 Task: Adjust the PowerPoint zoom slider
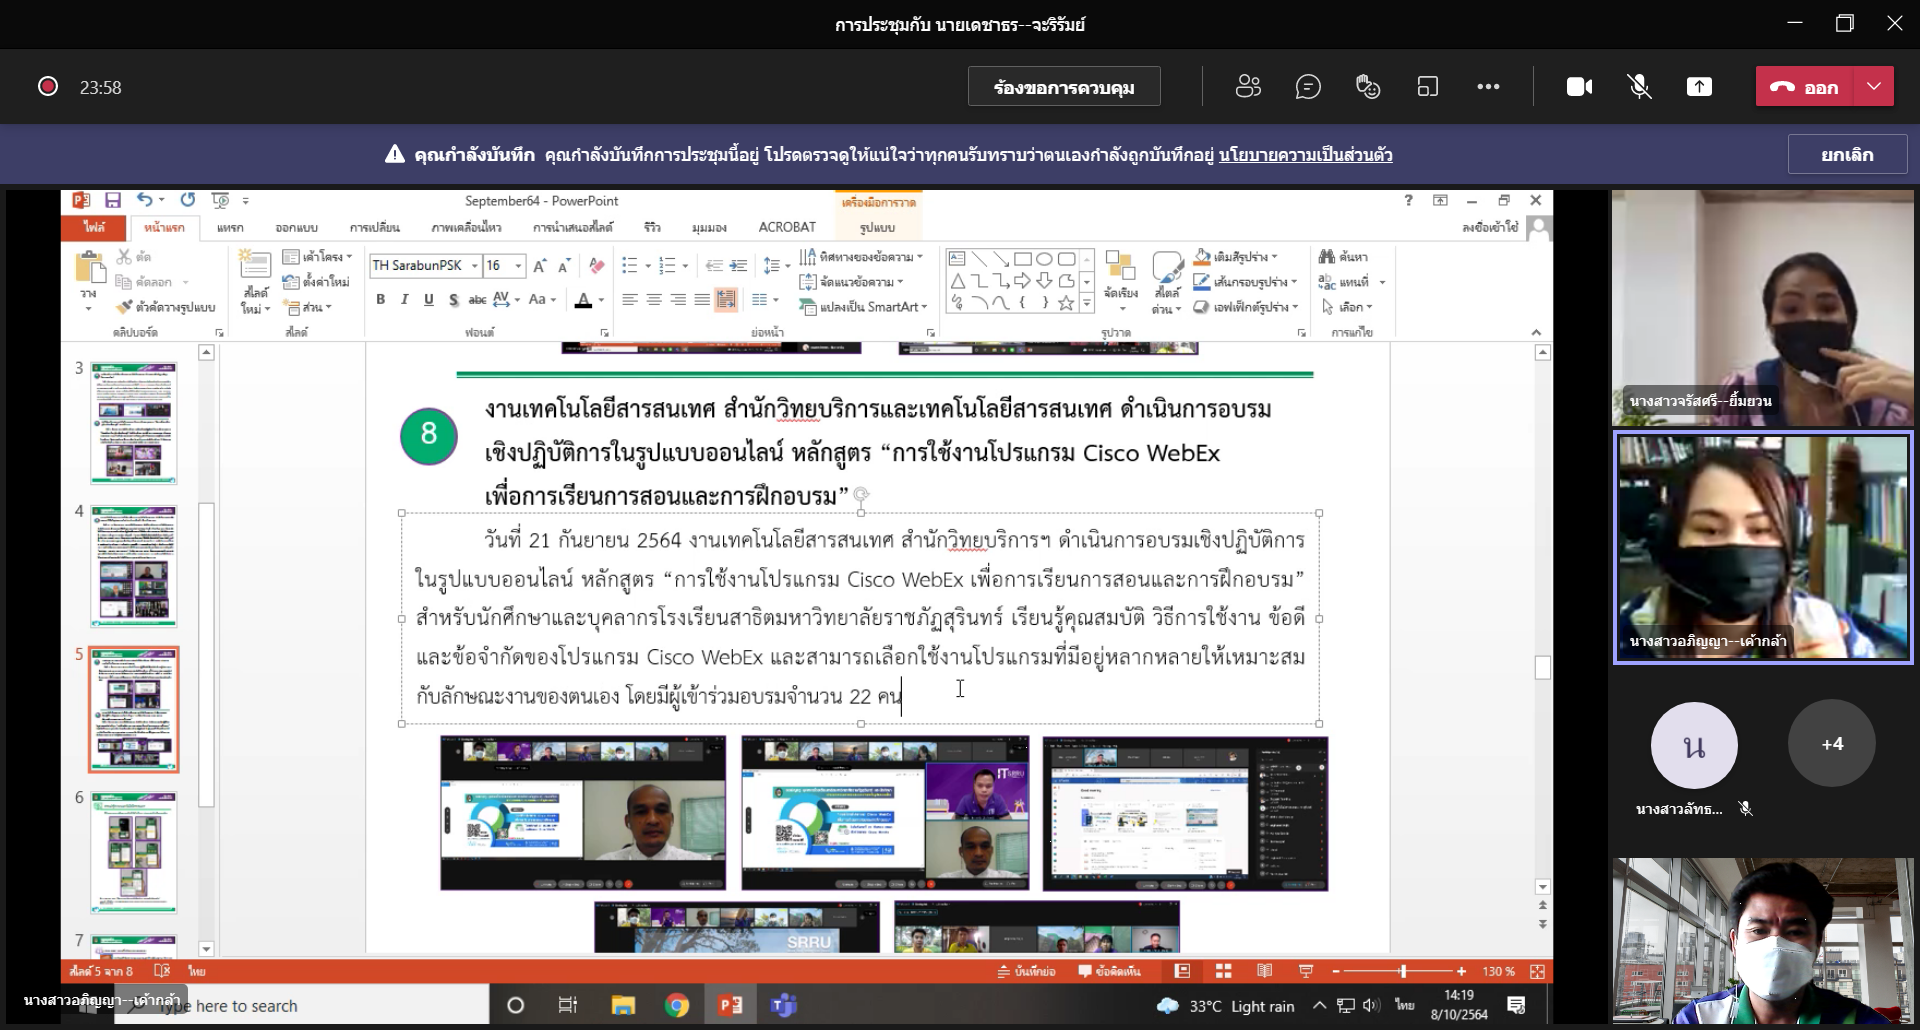[1402, 971]
